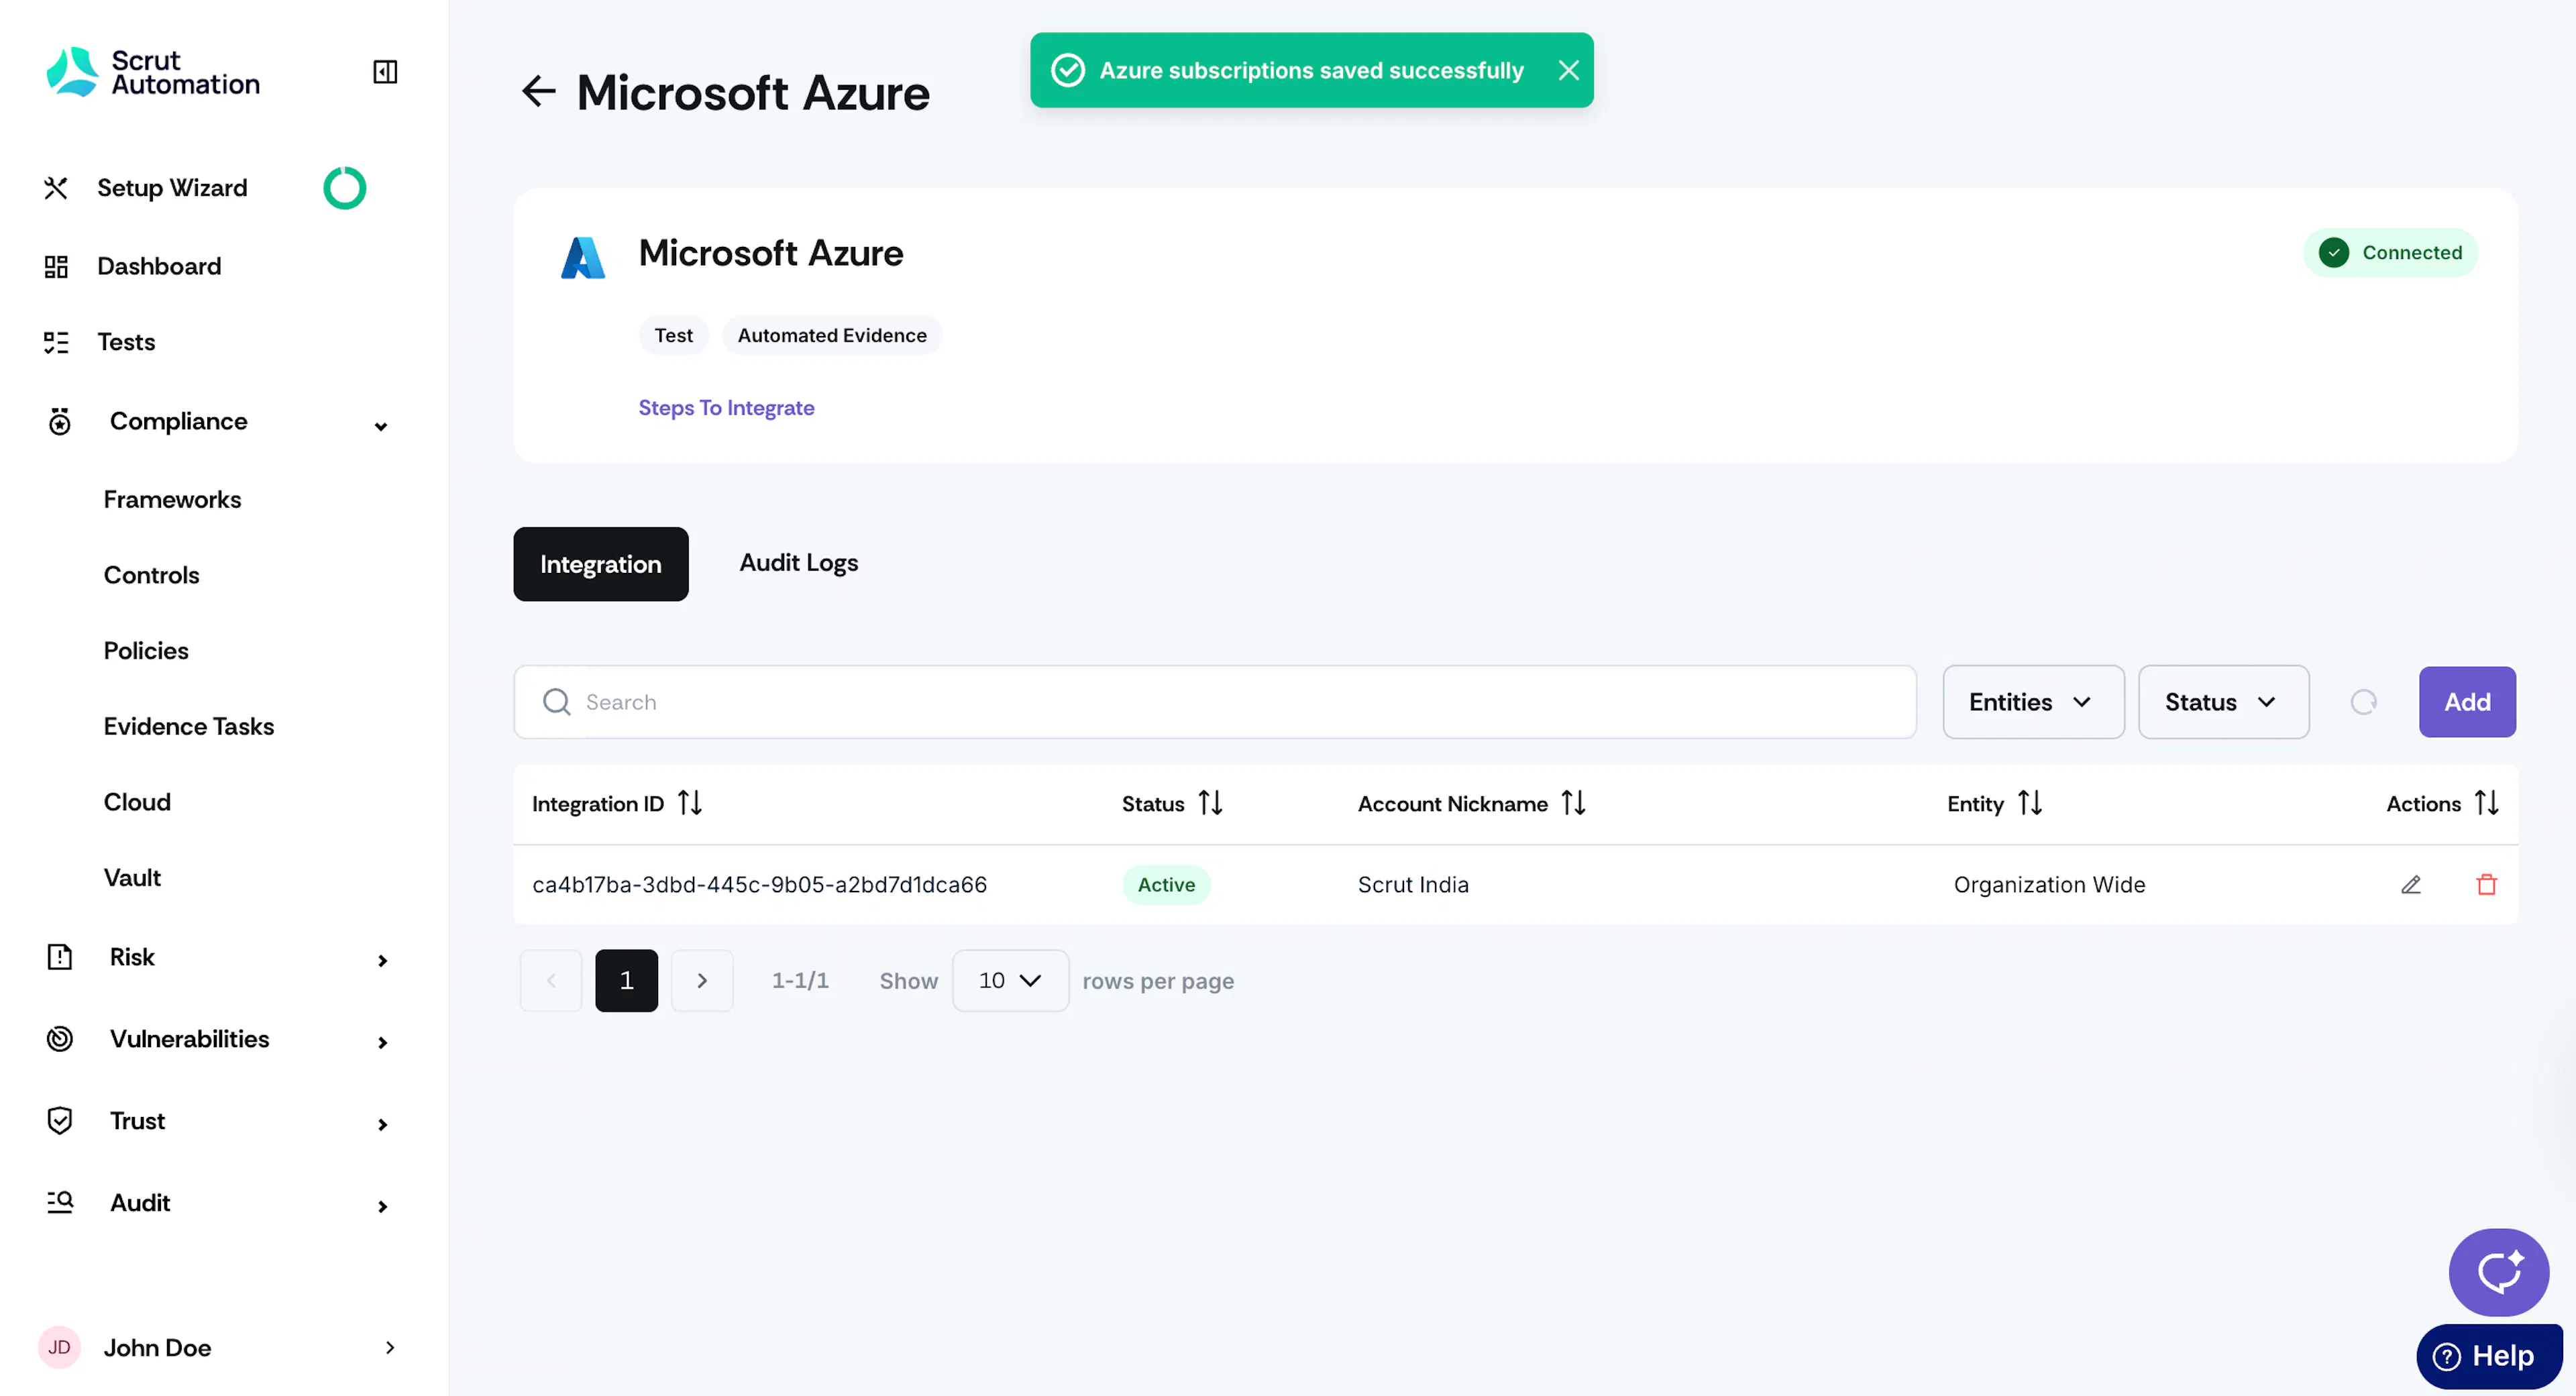Open the AI chat assistant bubble
The width and height of the screenshot is (2576, 1396).
(2498, 1272)
